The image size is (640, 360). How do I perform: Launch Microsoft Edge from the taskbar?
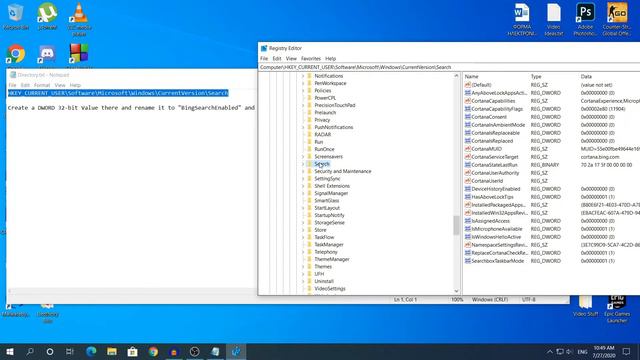[x=91, y=351]
